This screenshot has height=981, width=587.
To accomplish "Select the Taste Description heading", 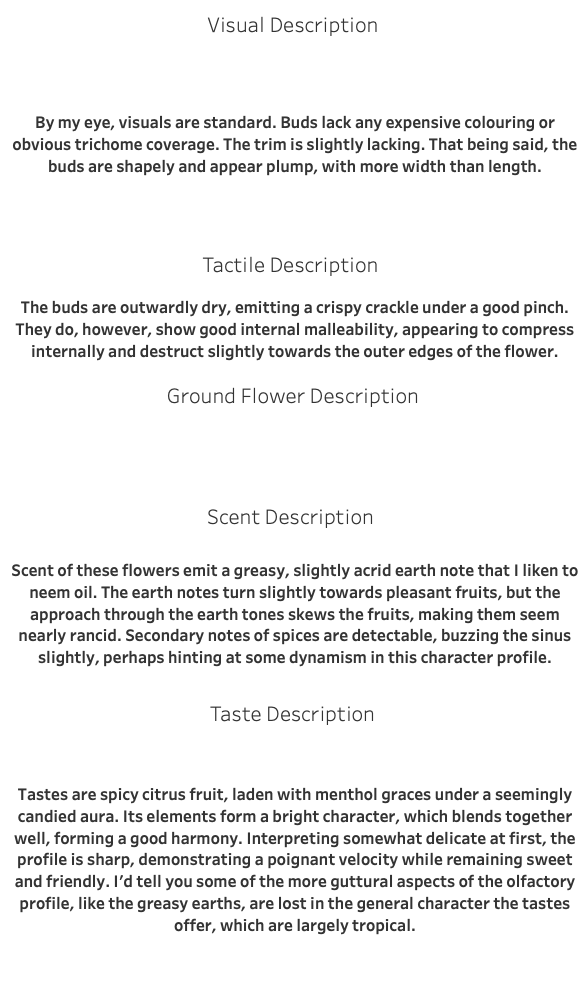I will coord(292,714).
